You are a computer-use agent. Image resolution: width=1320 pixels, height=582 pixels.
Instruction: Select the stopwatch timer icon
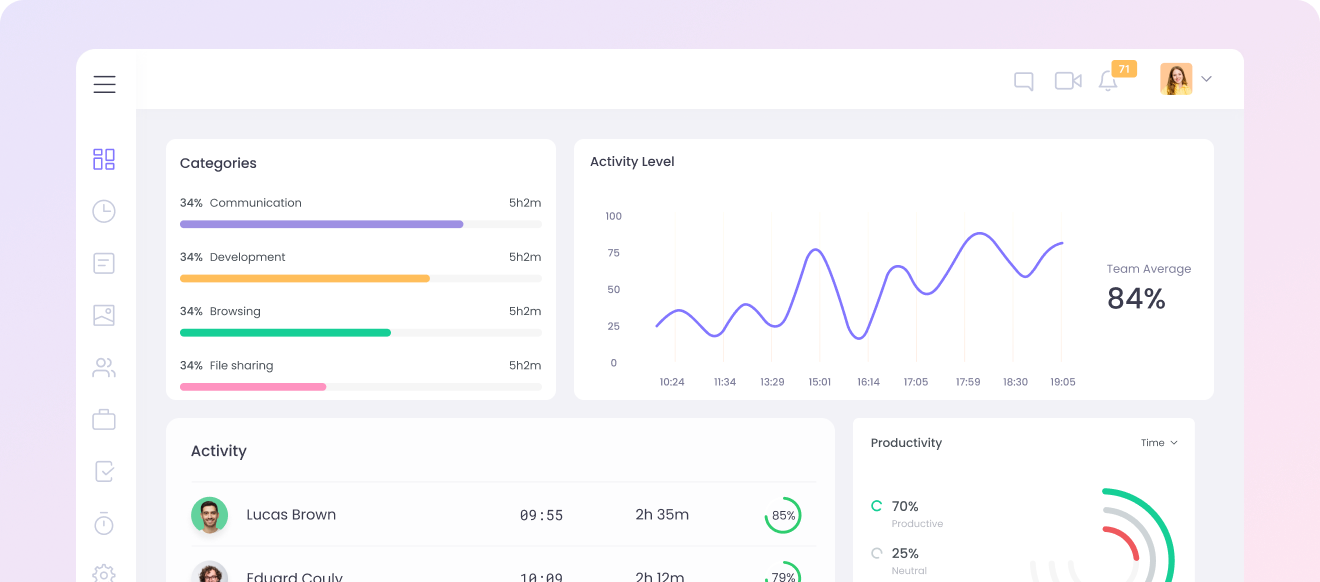[103, 523]
